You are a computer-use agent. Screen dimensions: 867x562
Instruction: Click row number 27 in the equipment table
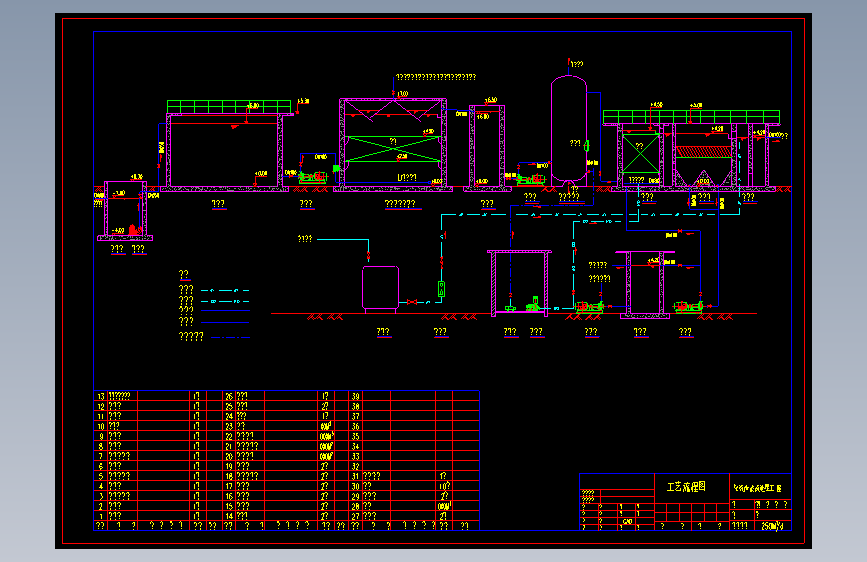point(356,516)
